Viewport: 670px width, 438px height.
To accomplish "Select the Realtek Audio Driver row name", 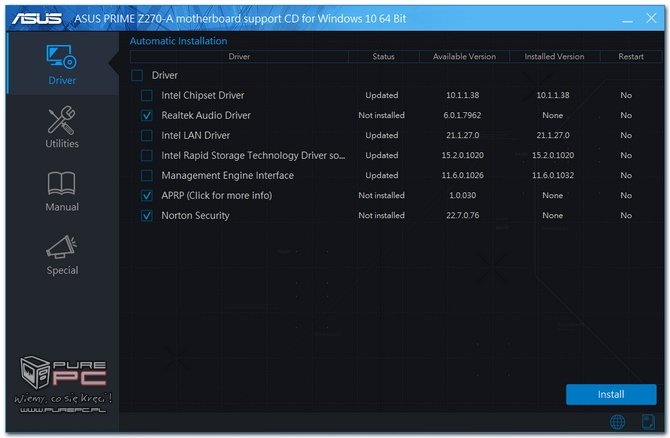I will point(206,115).
